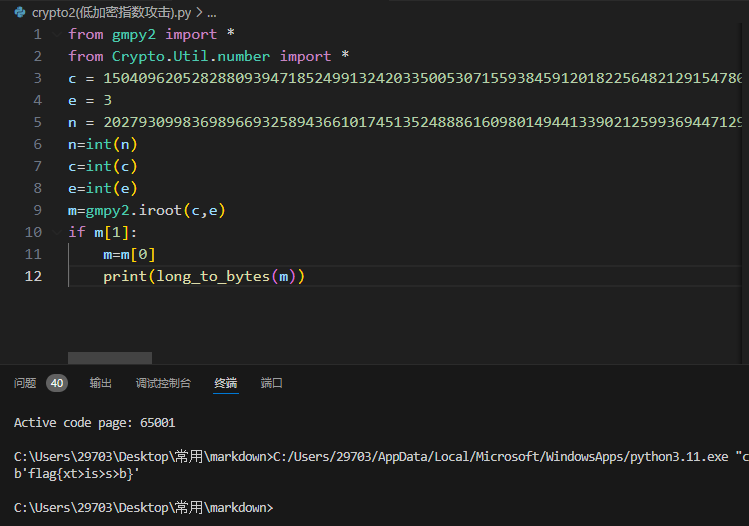The height and width of the screenshot is (526, 749).
Task: Select the 终端 (Terminal) tab
Action: (226, 383)
